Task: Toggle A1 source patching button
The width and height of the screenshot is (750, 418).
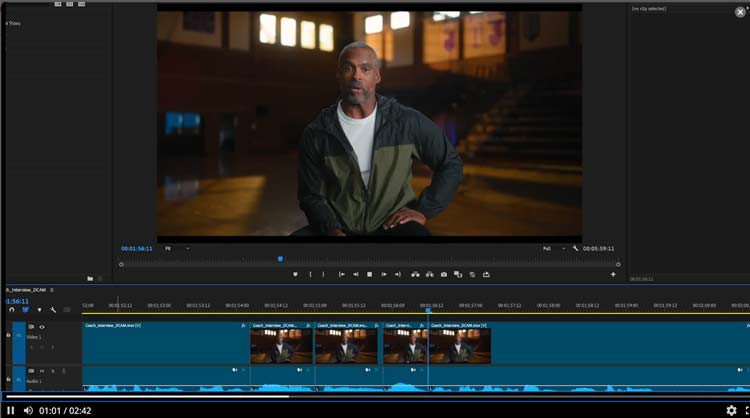Action: click(x=19, y=379)
